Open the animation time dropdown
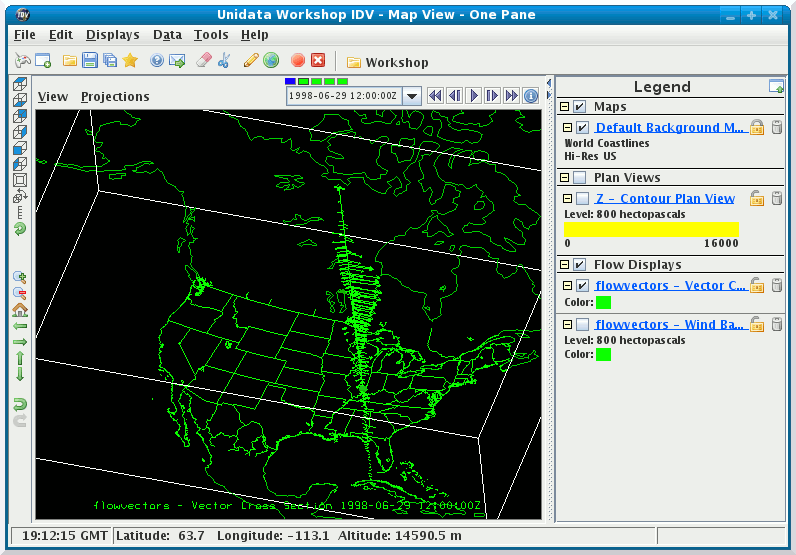Image resolution: width=796 pixels, height=555 pixels. coord(411,97)
